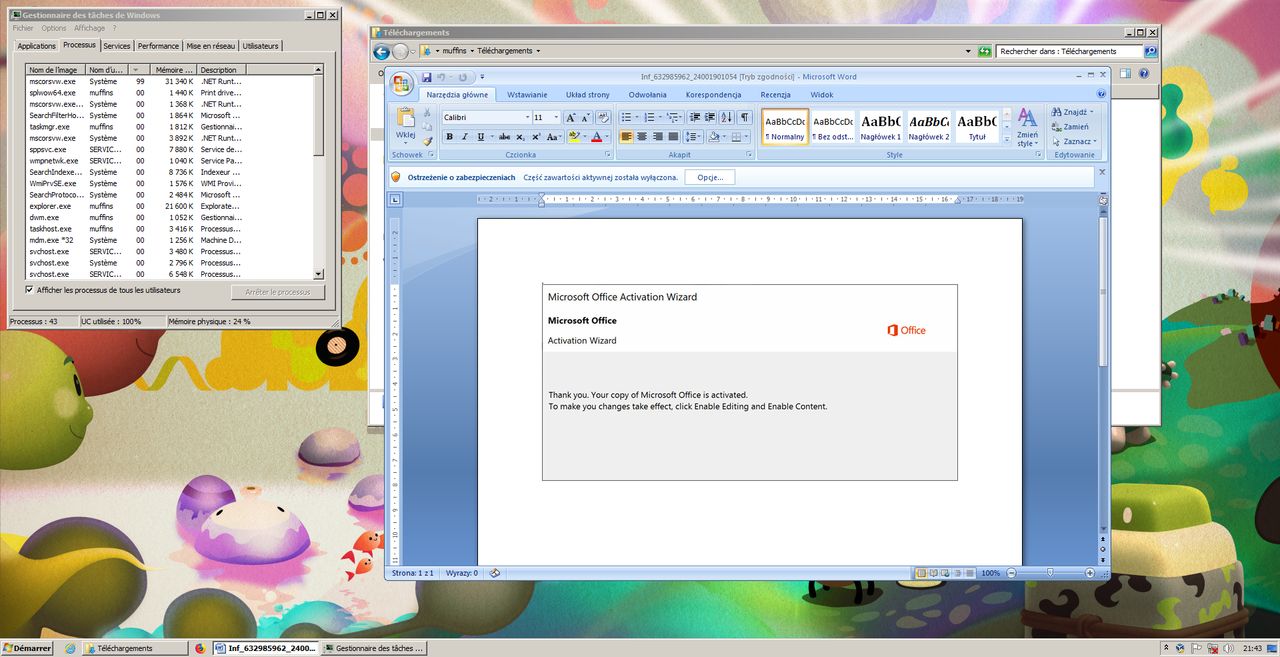Select the Nagłówek 1 style thumbnail
This screenshot has width=1280, height=657.
[x=881, y=127]
